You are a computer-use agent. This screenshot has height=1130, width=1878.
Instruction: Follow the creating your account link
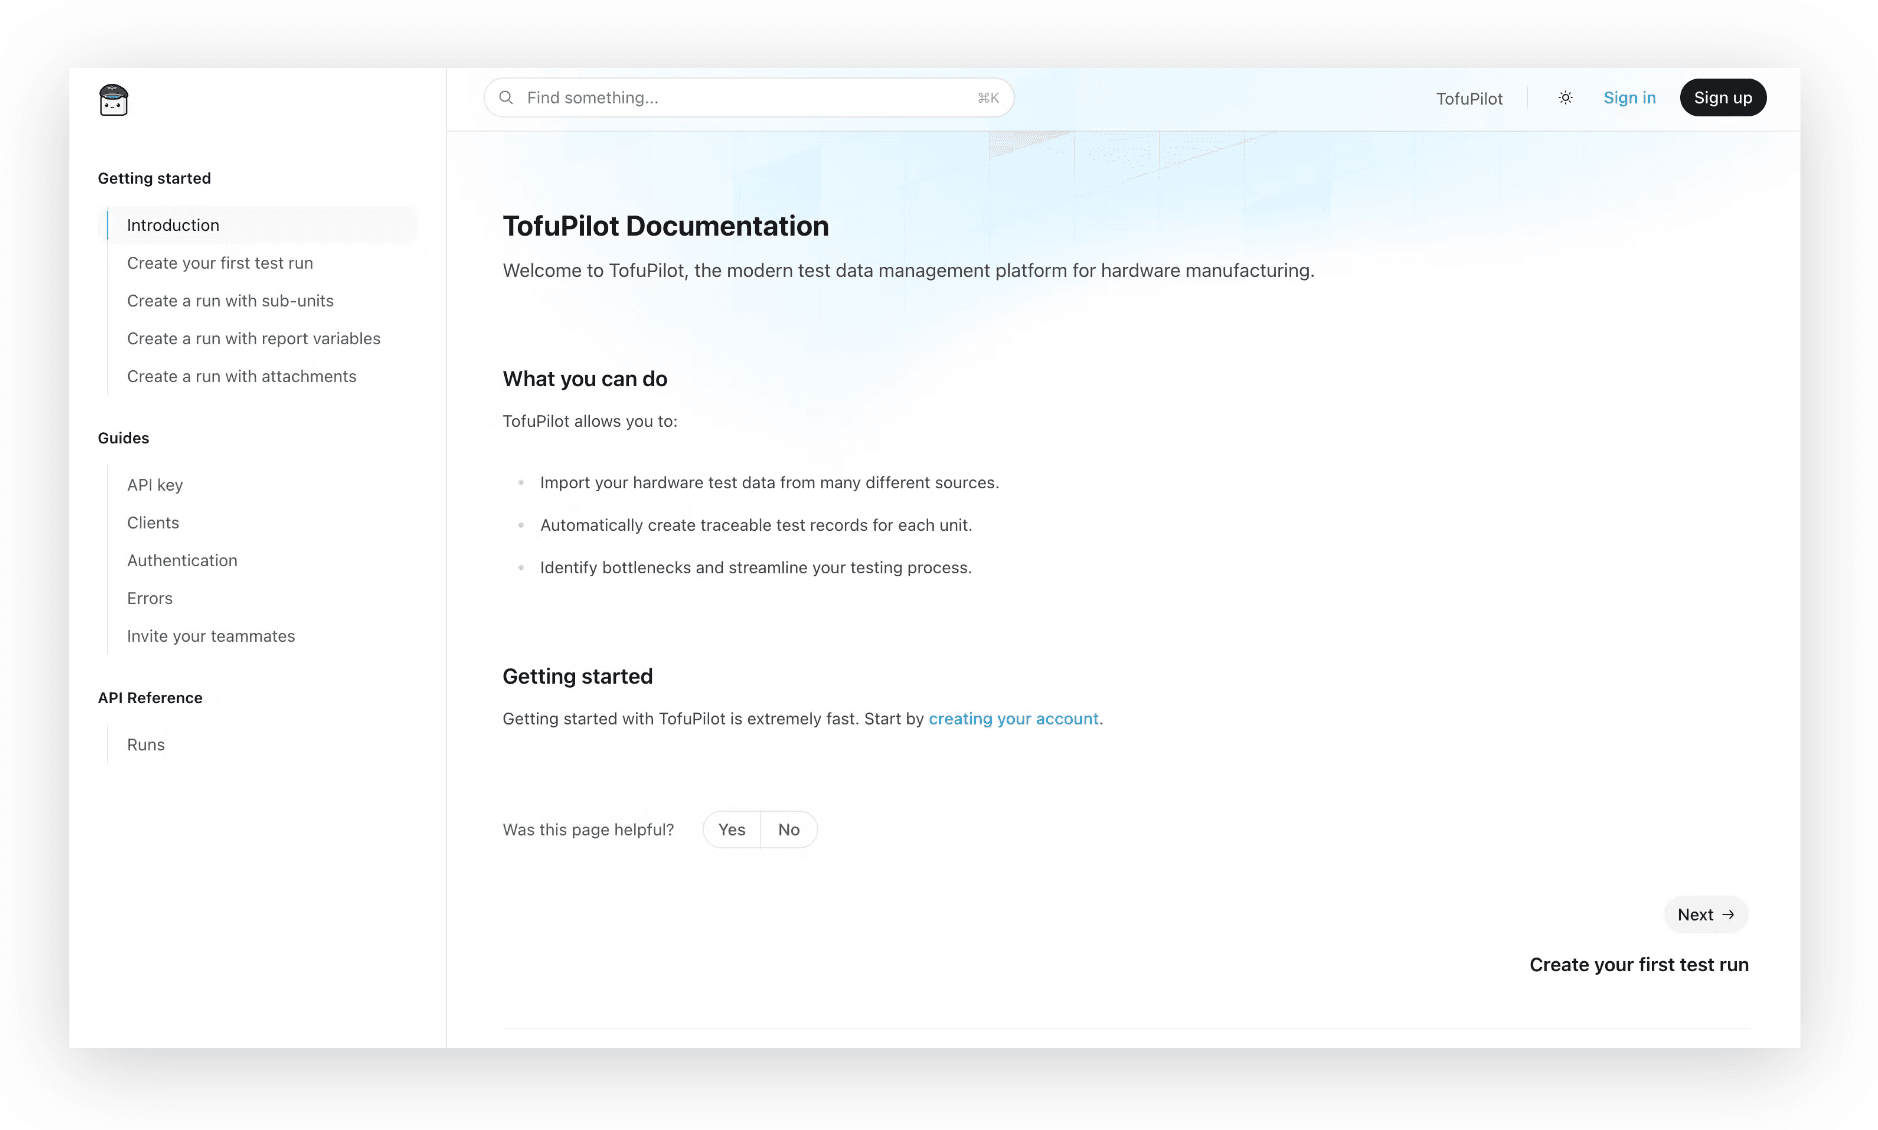pyautogui.click(x=1014, y=718)
